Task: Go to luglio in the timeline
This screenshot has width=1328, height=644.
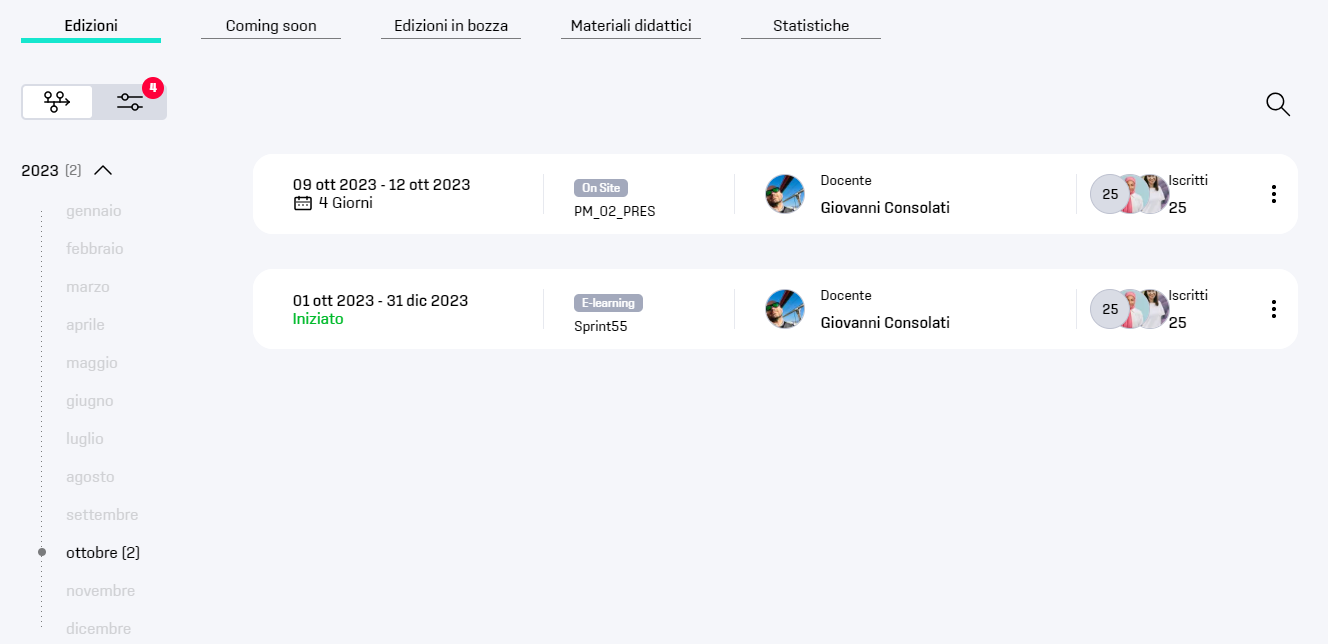Action: [x=85, y=439]
